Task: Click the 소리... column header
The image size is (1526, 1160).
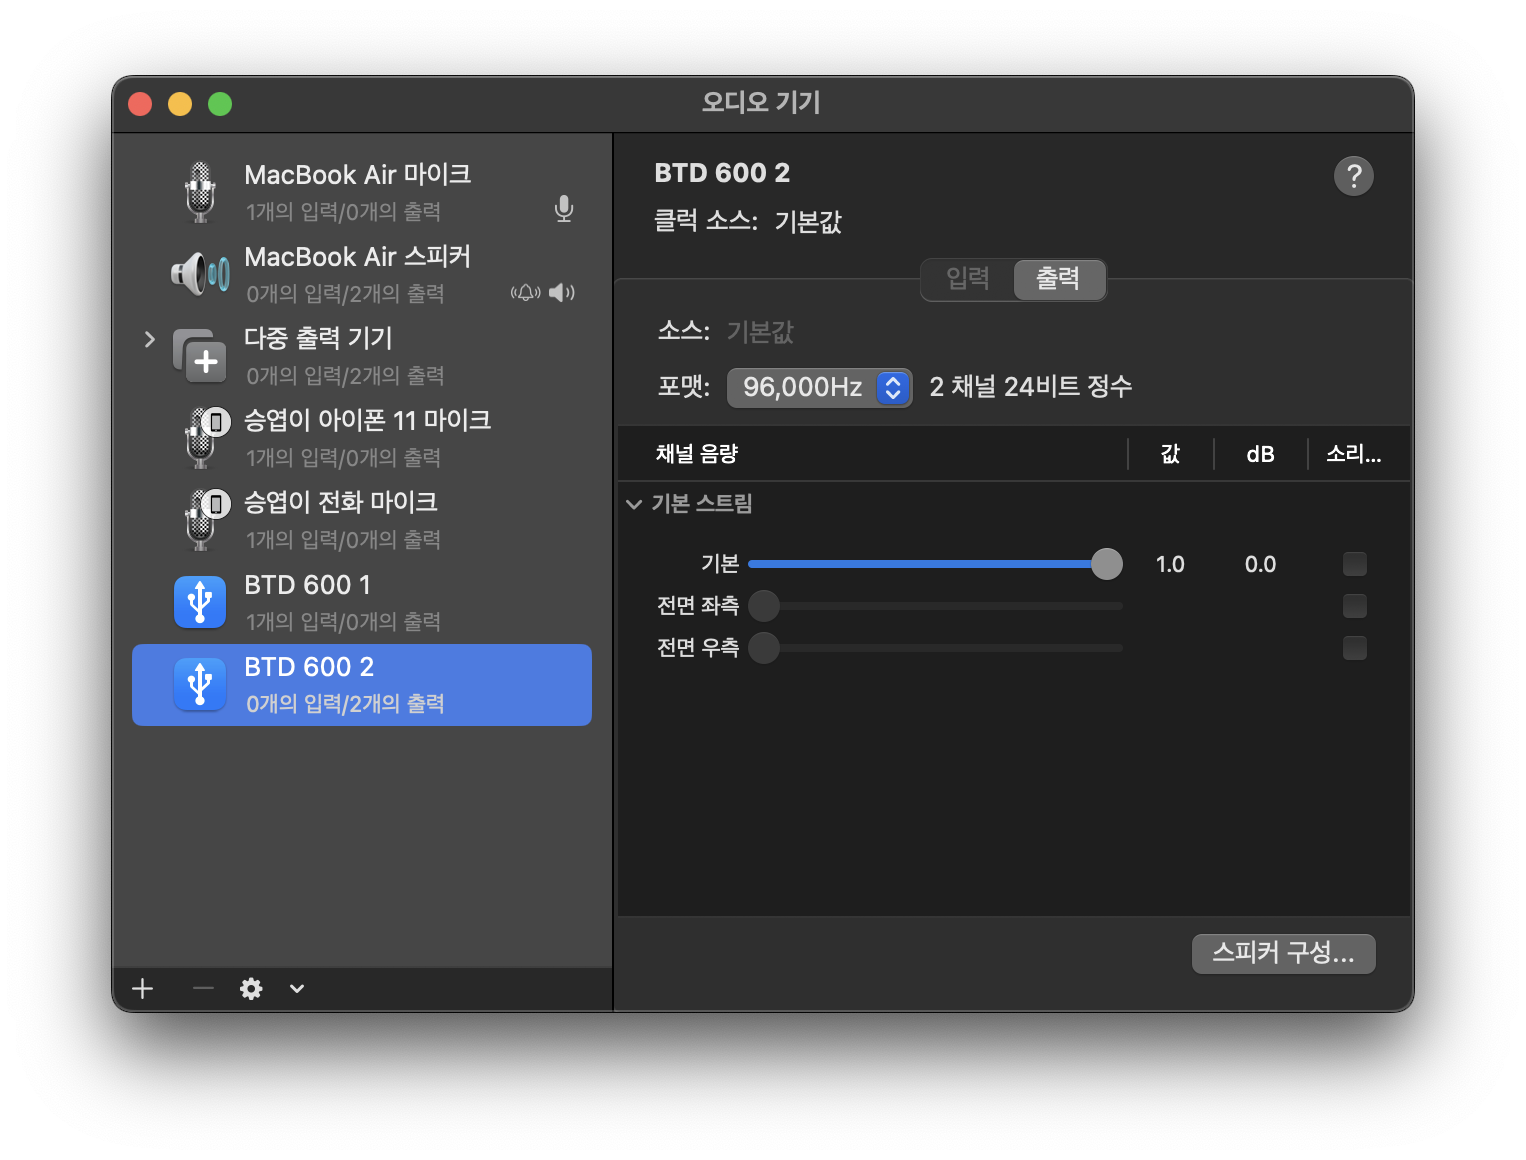Action: [1354, 454]
